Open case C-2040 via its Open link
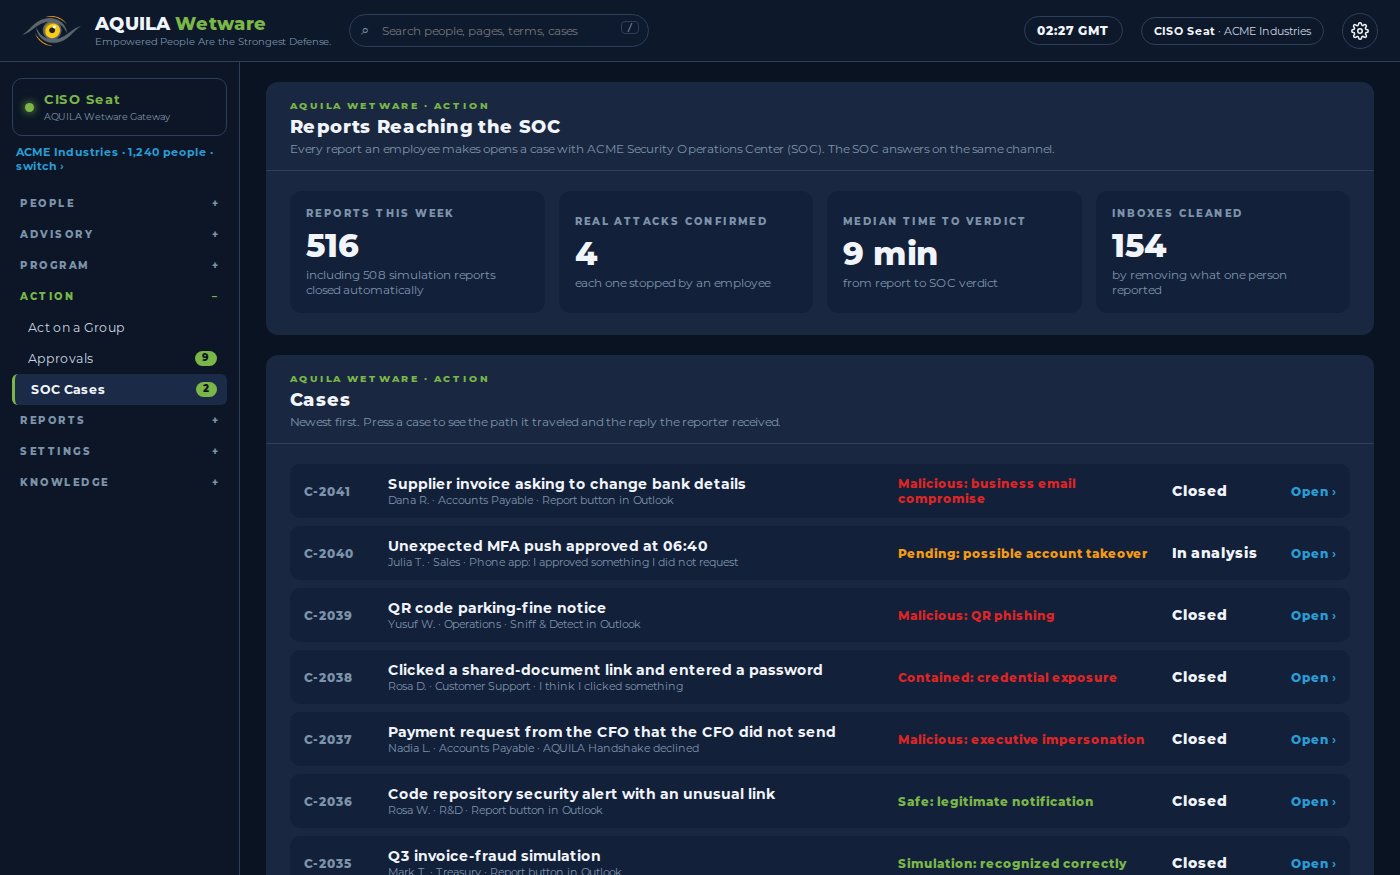This screenshot has height=875, width=1400. [x=1313, y=553]
